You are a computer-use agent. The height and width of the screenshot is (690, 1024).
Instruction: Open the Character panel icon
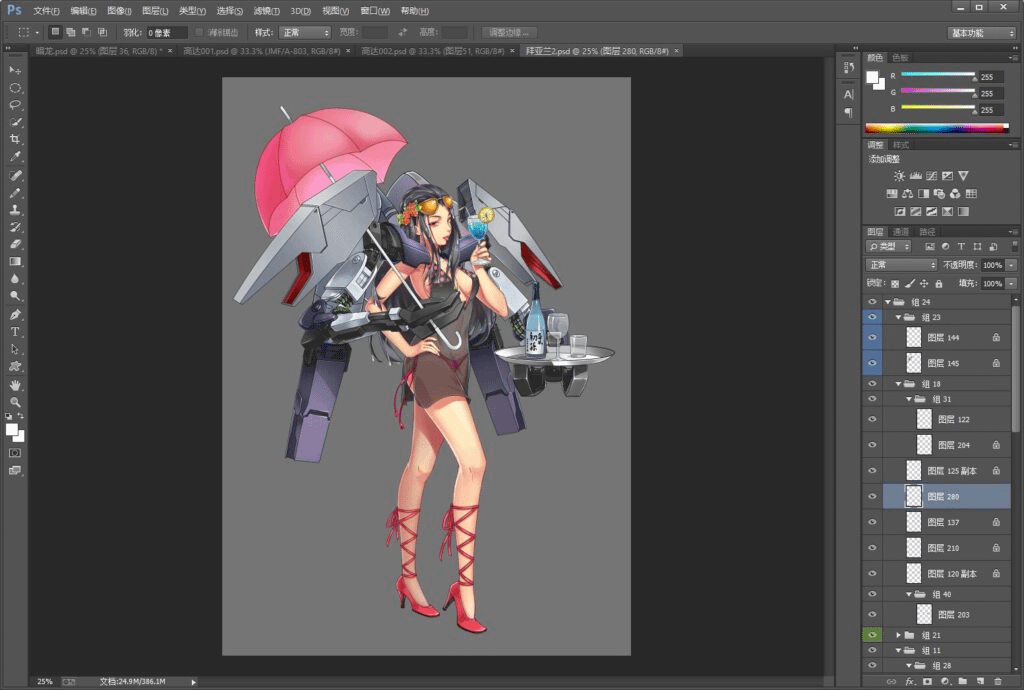pyautogui.click(x=848, y=95)
